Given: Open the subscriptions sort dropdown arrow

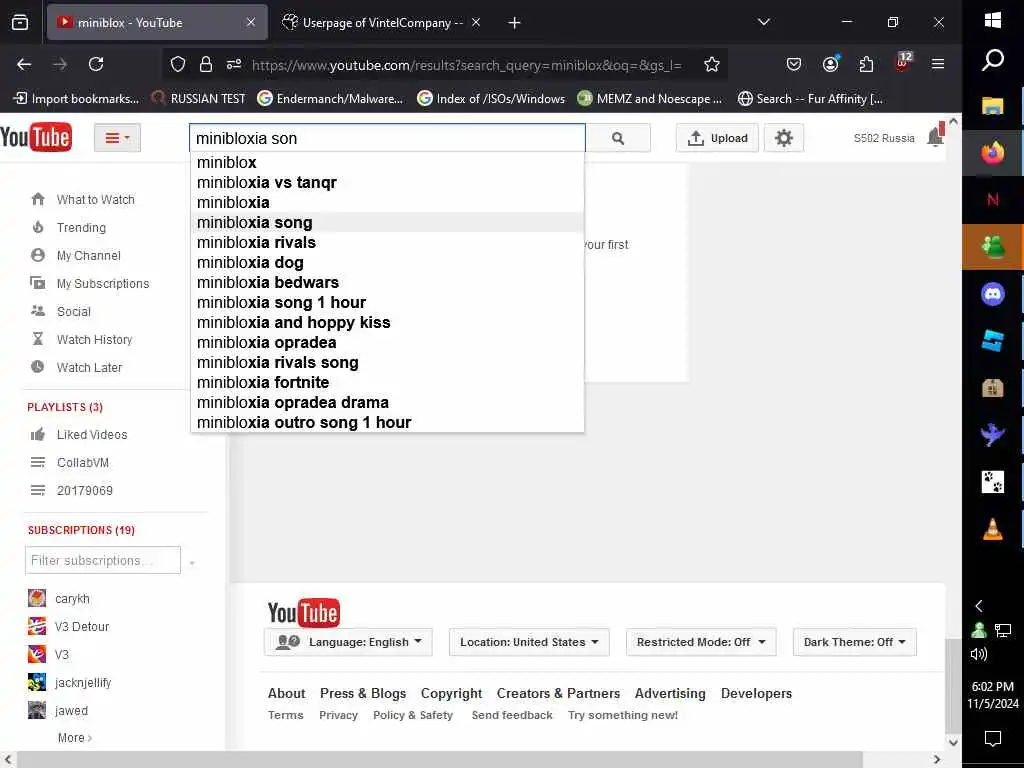Looking at the screenshot, I should tap(192, 562).
